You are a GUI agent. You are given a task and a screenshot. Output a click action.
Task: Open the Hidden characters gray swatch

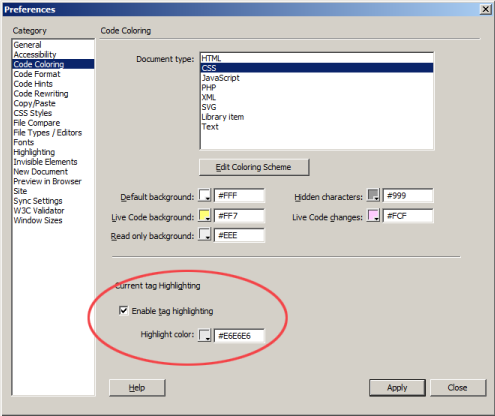(x=373, y=195)
